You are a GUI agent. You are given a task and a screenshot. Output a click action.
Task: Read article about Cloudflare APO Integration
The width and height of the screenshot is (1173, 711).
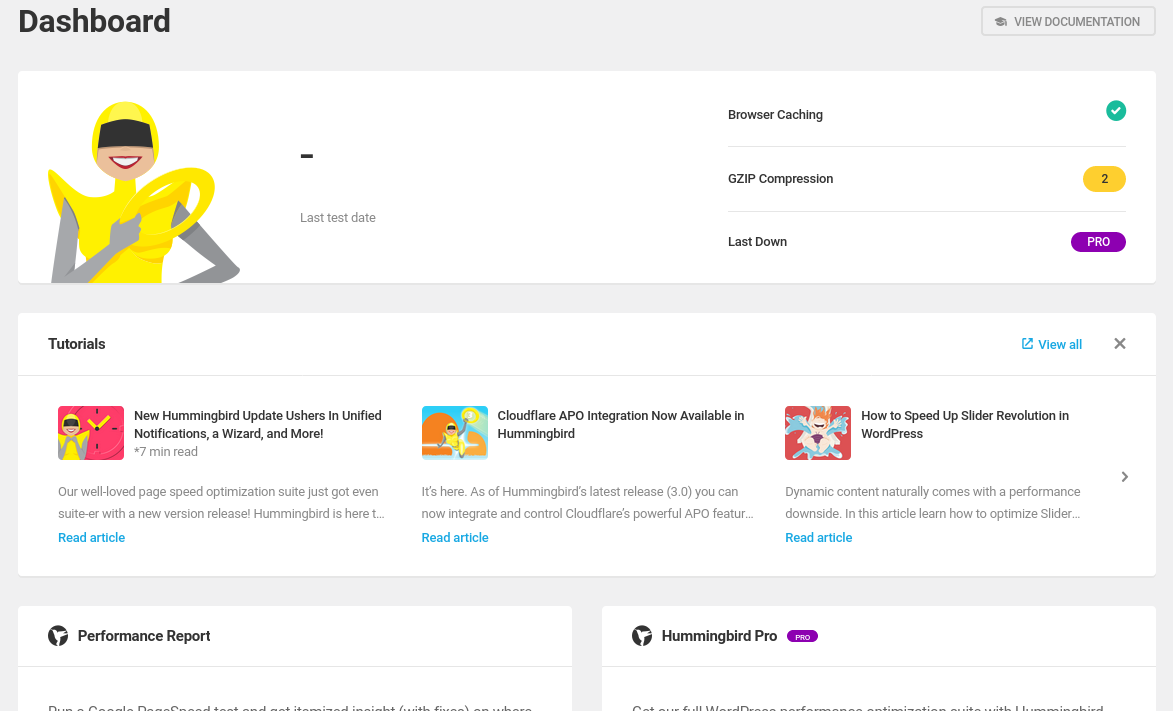455,537
